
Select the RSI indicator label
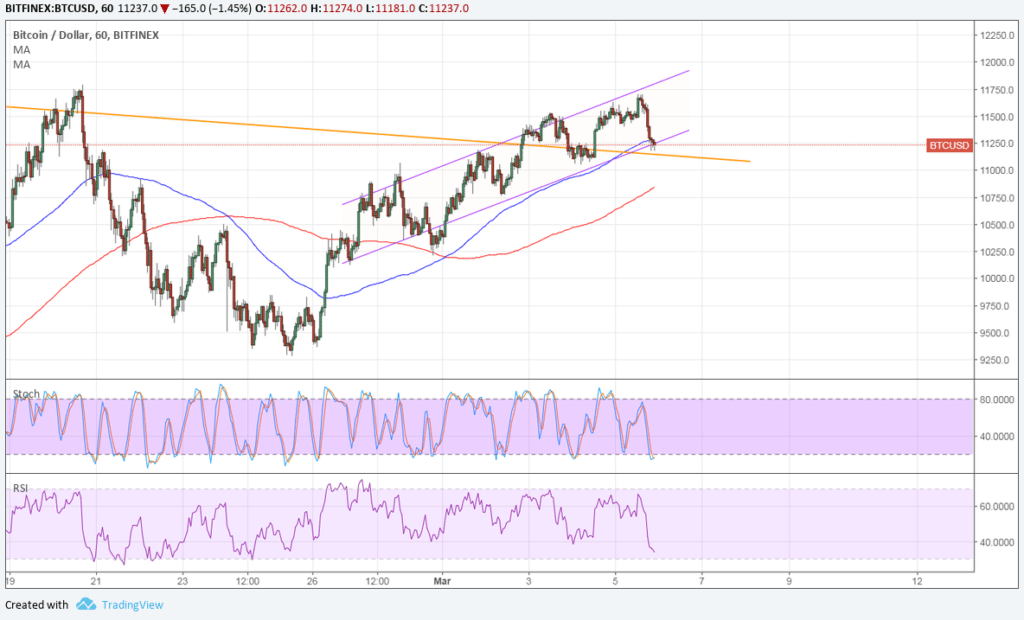pos(21,488)
